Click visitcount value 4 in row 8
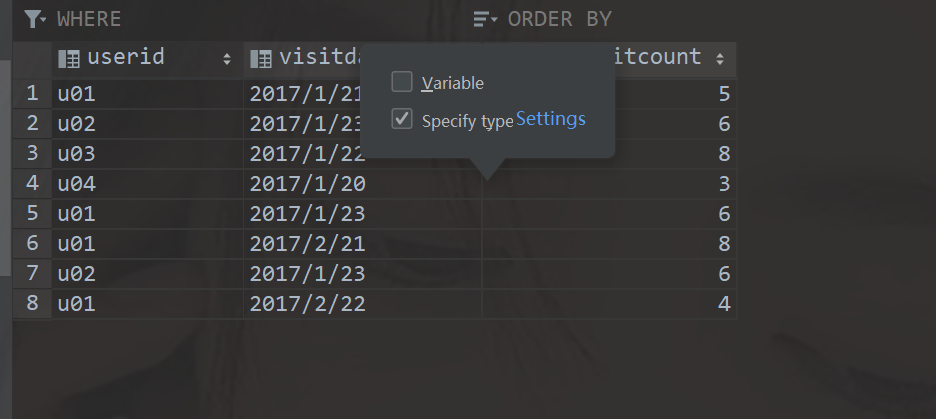This screenshot has width=936, height=419. pos(724,304)
